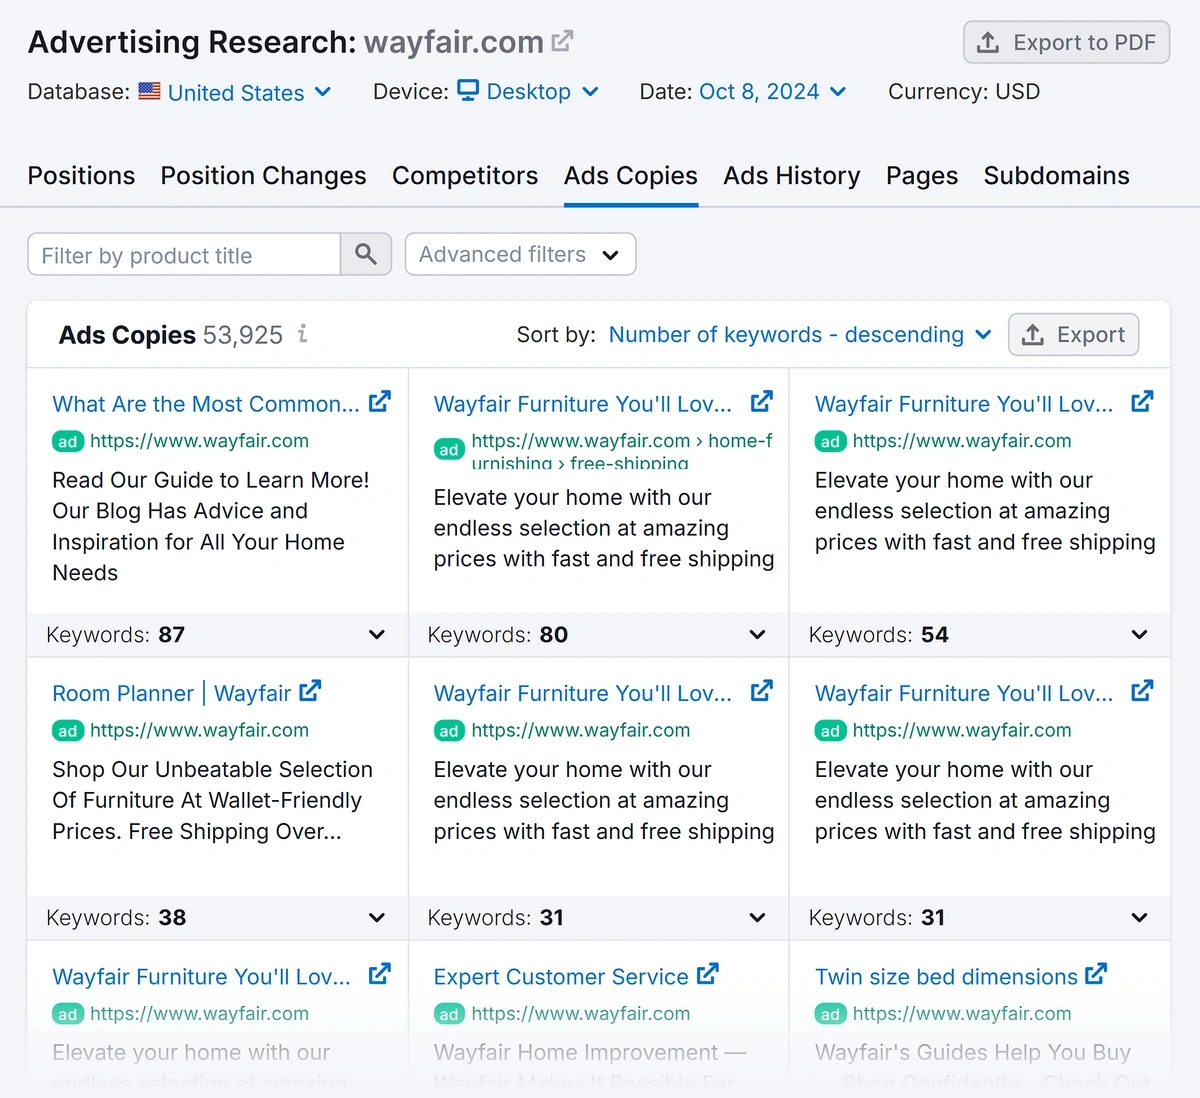Switch to the Position Changes tab
Viewport: 1200px width, 1098px height.
264,176
